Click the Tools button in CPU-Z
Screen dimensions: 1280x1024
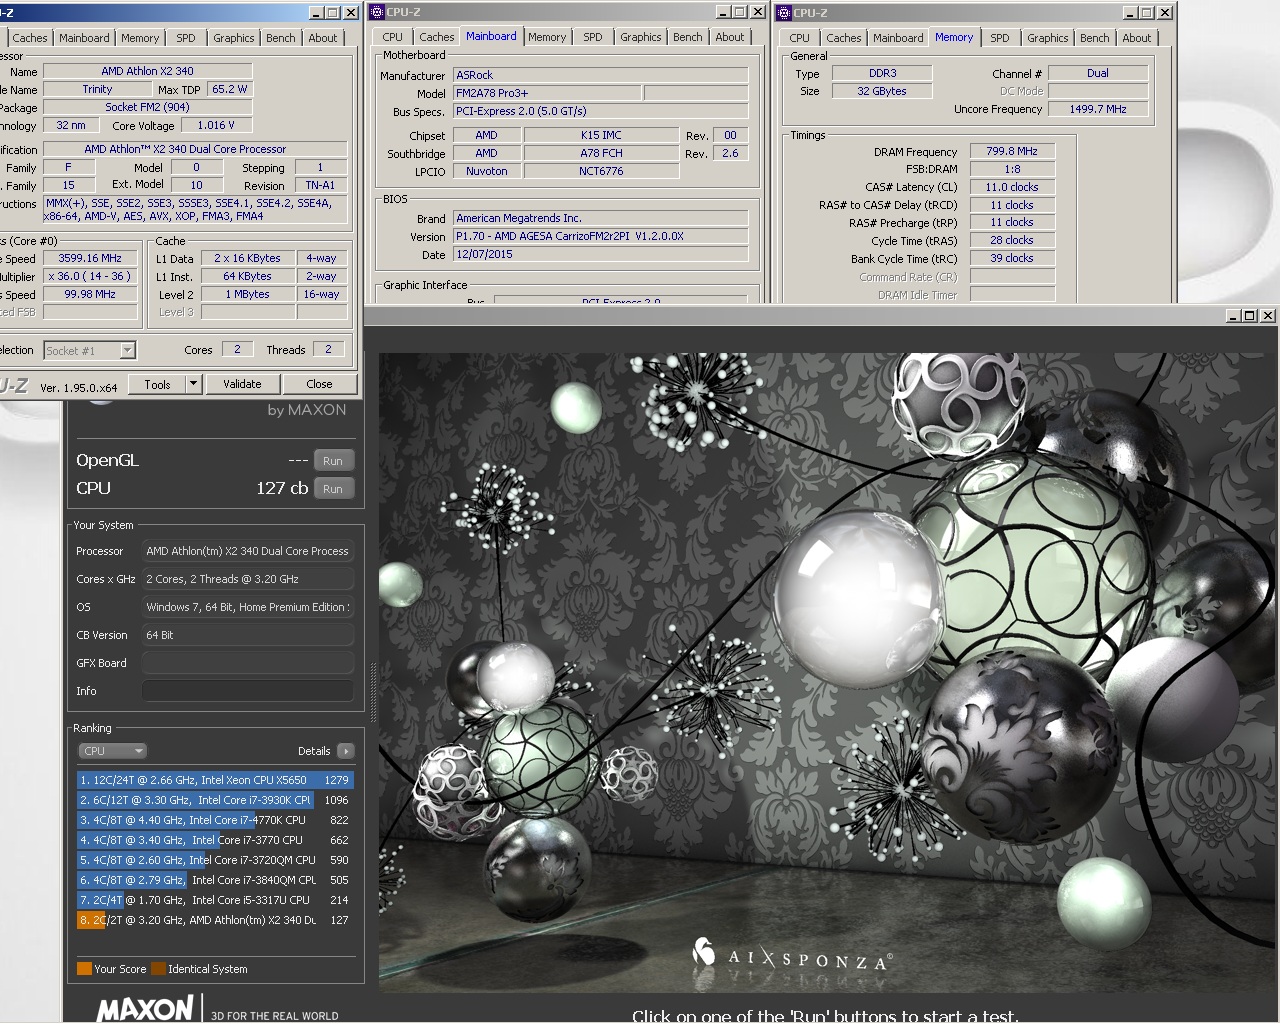tap(157, 384)
